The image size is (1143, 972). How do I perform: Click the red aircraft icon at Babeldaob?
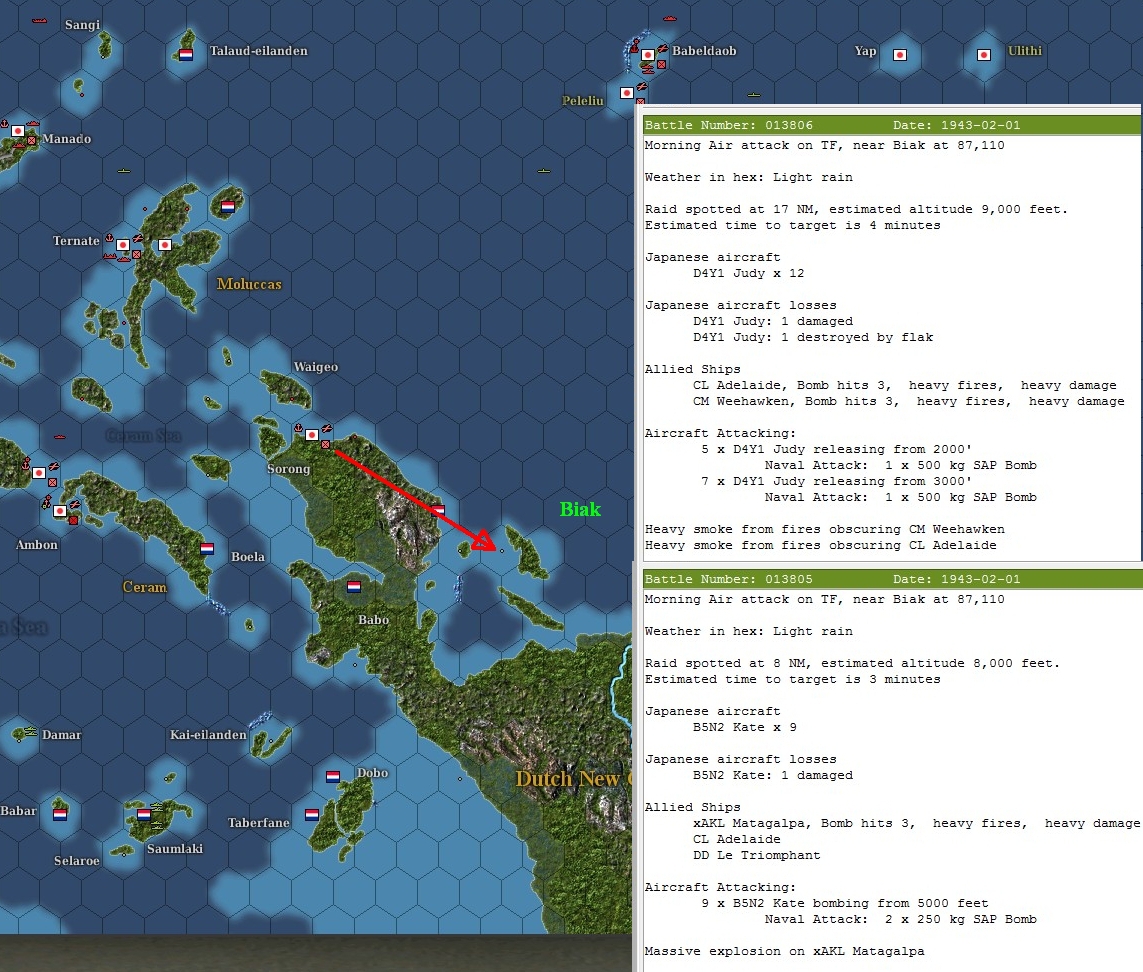tap(662, 49)
